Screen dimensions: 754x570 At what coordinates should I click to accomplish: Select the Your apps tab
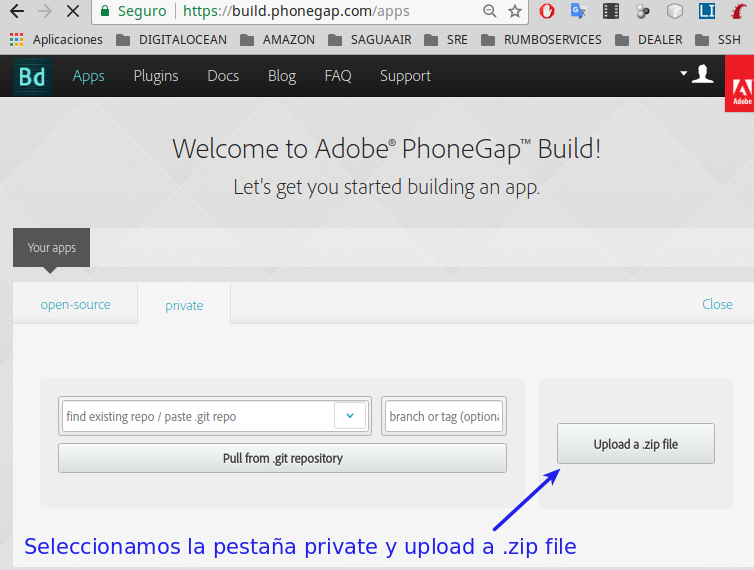[x=51, y=247]
